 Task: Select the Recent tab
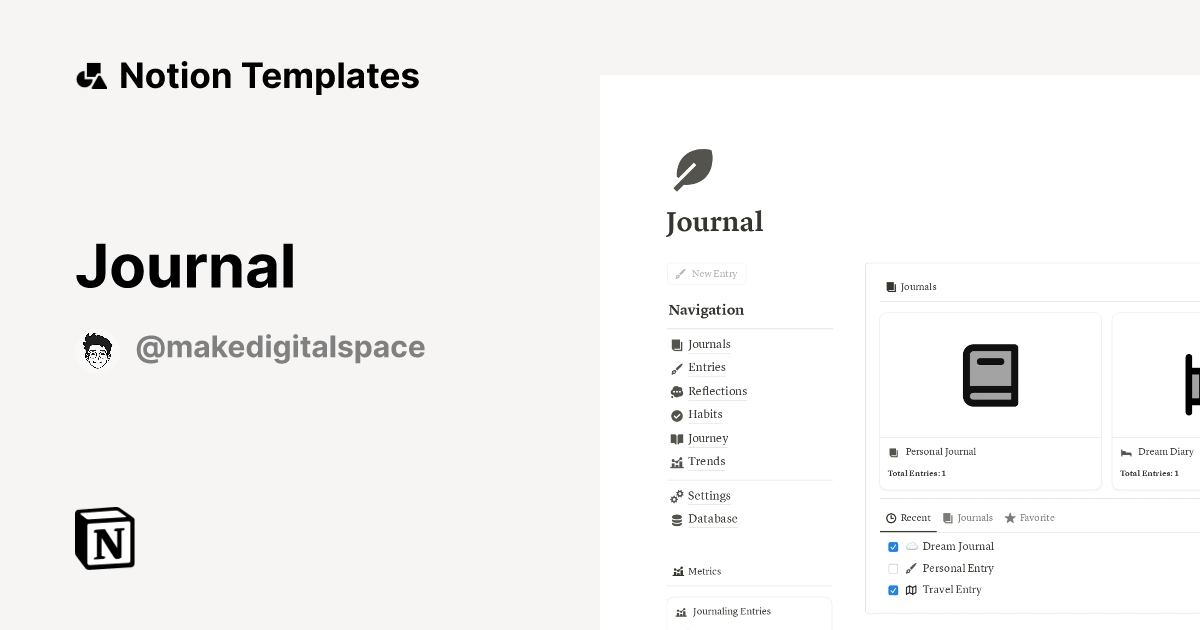[907, 517]
